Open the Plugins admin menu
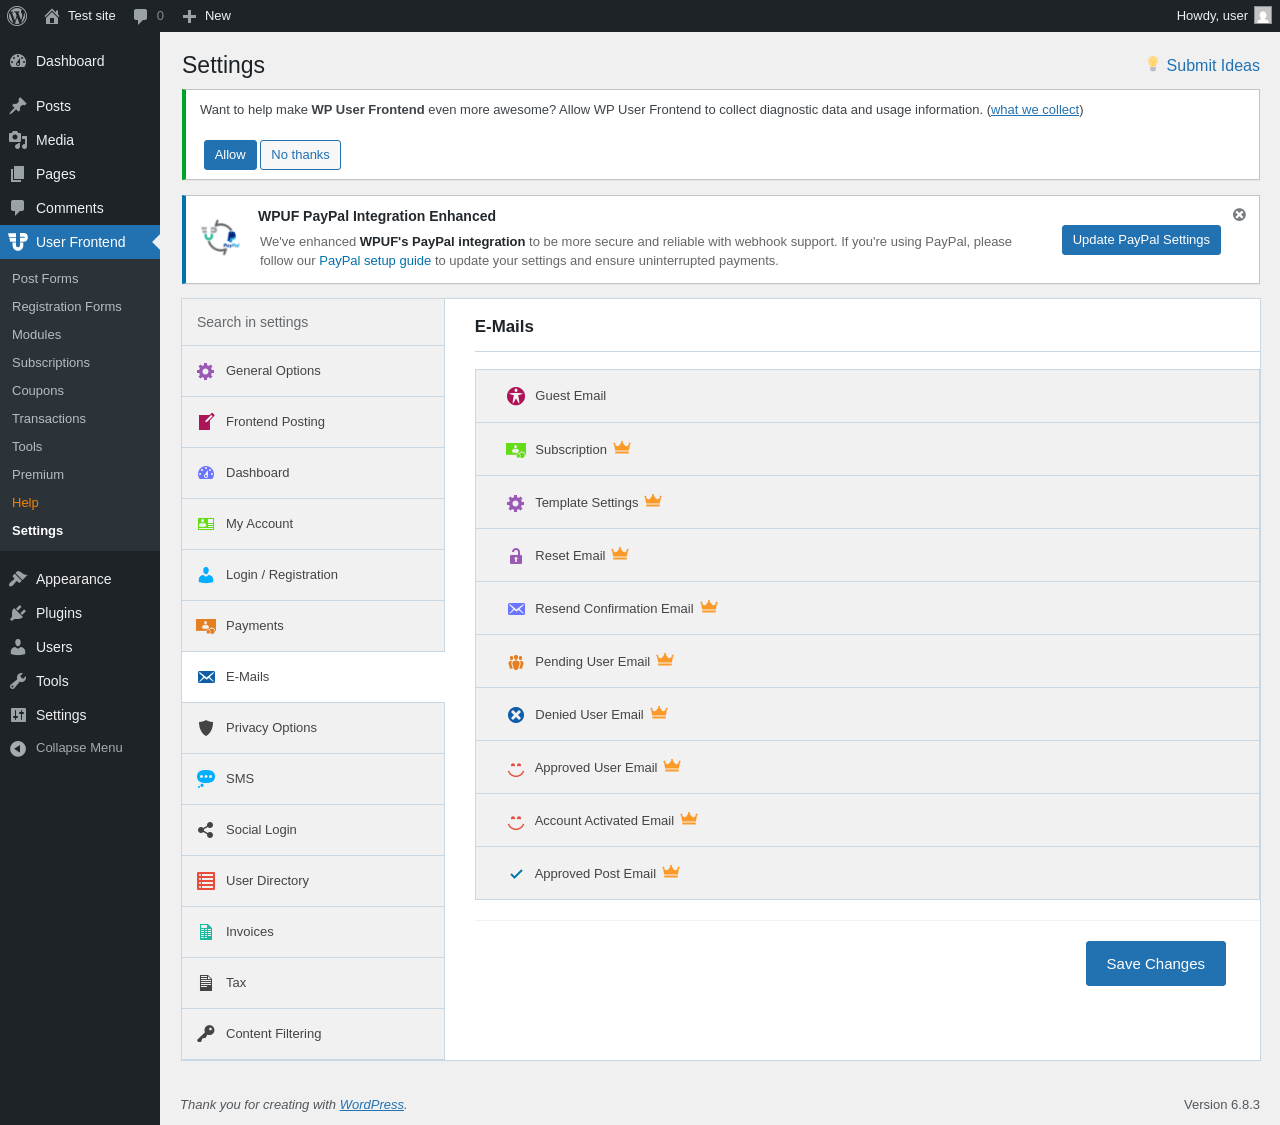The height and width of the screenshot is (1125, 1280). tap(80, 613)
